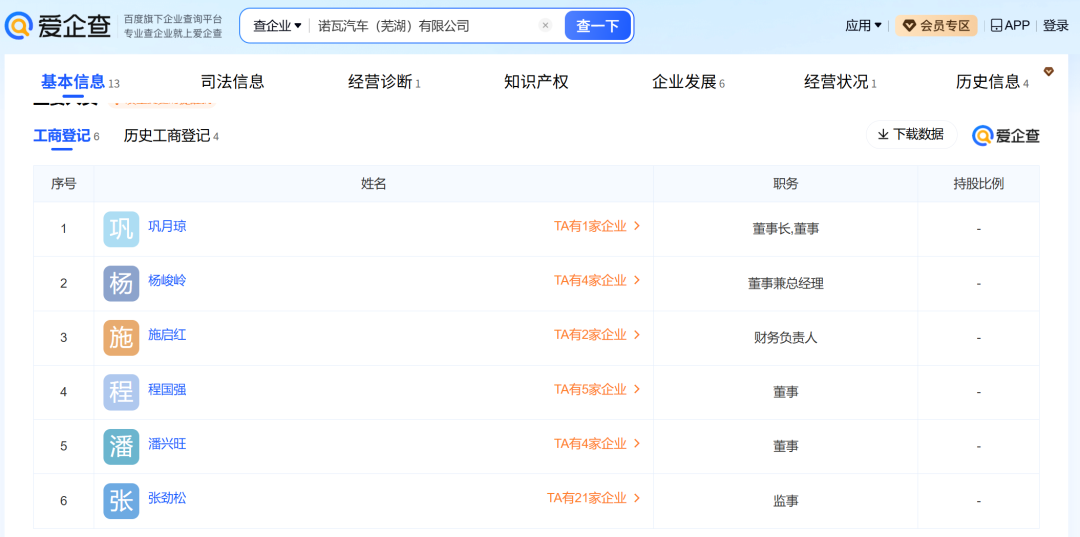This screenshot has height=537, width=1080.
Task: Select the 知识产权 tab
Action: 536,82
